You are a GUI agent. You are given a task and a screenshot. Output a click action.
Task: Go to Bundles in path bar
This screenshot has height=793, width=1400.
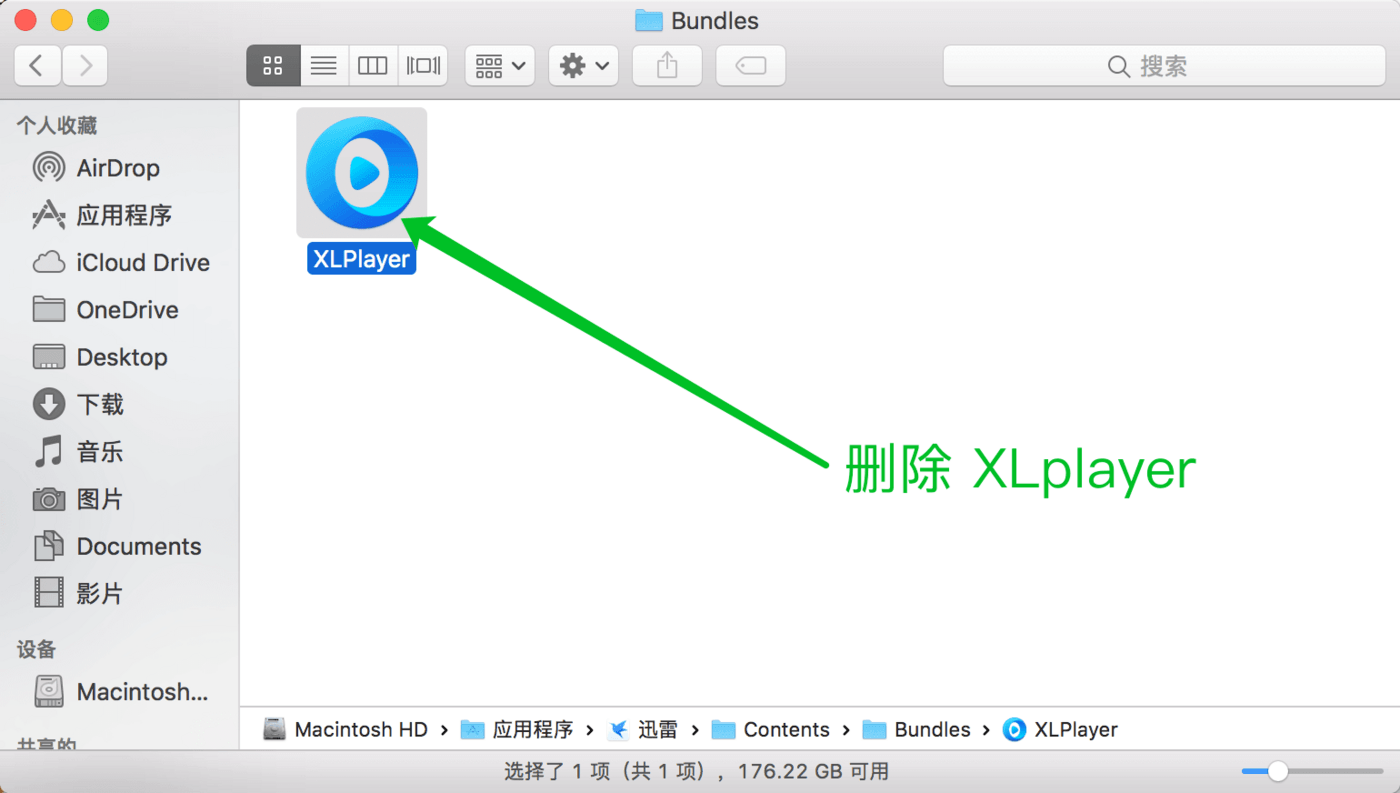[x=916, y=730]
